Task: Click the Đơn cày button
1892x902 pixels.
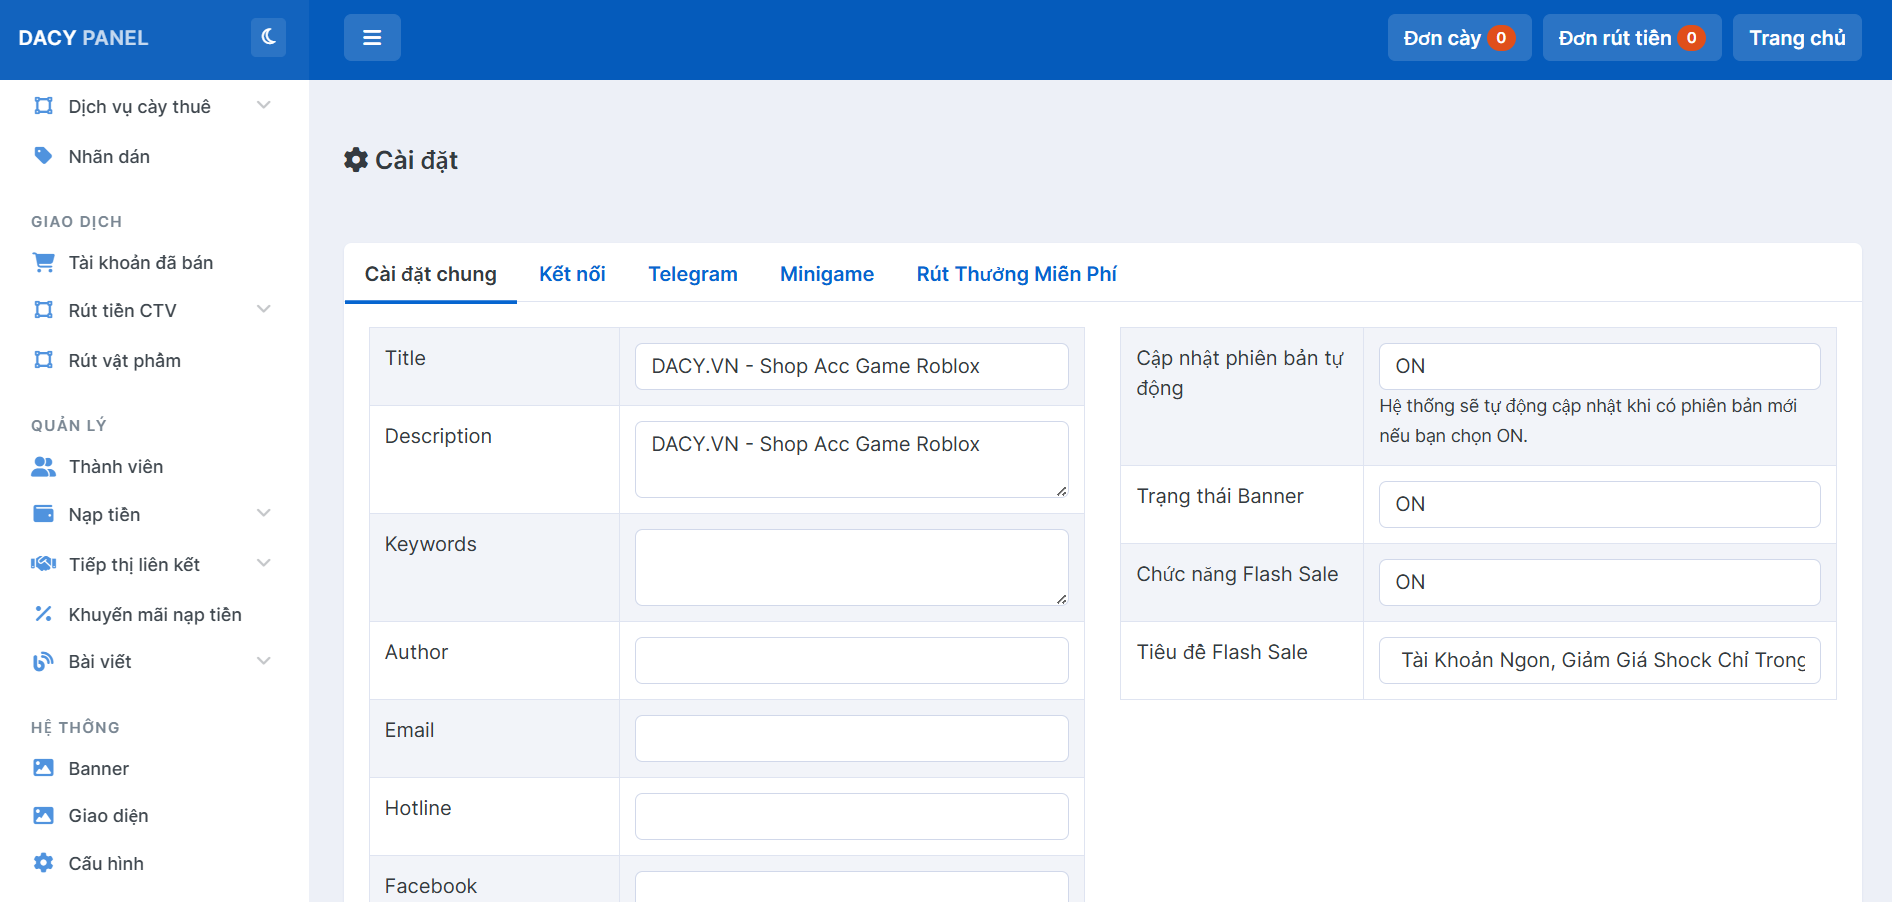Action: point(1459,38)
